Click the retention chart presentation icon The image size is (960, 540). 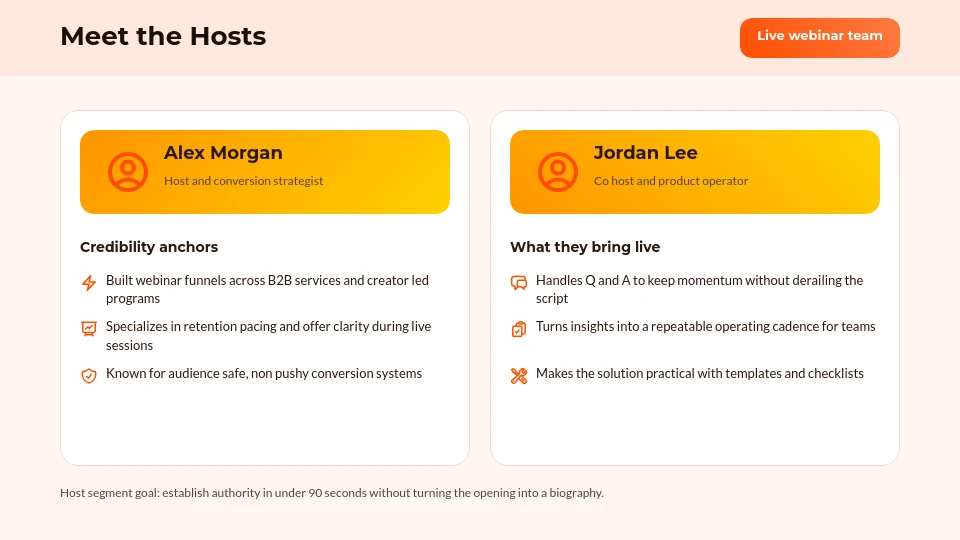[89, 328]
